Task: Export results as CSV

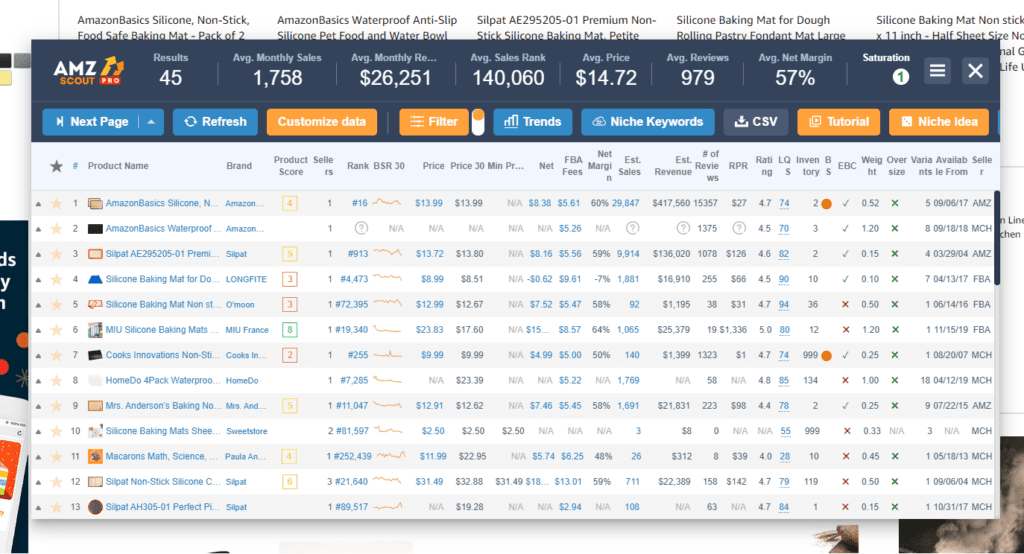Action: click(756, 122)
